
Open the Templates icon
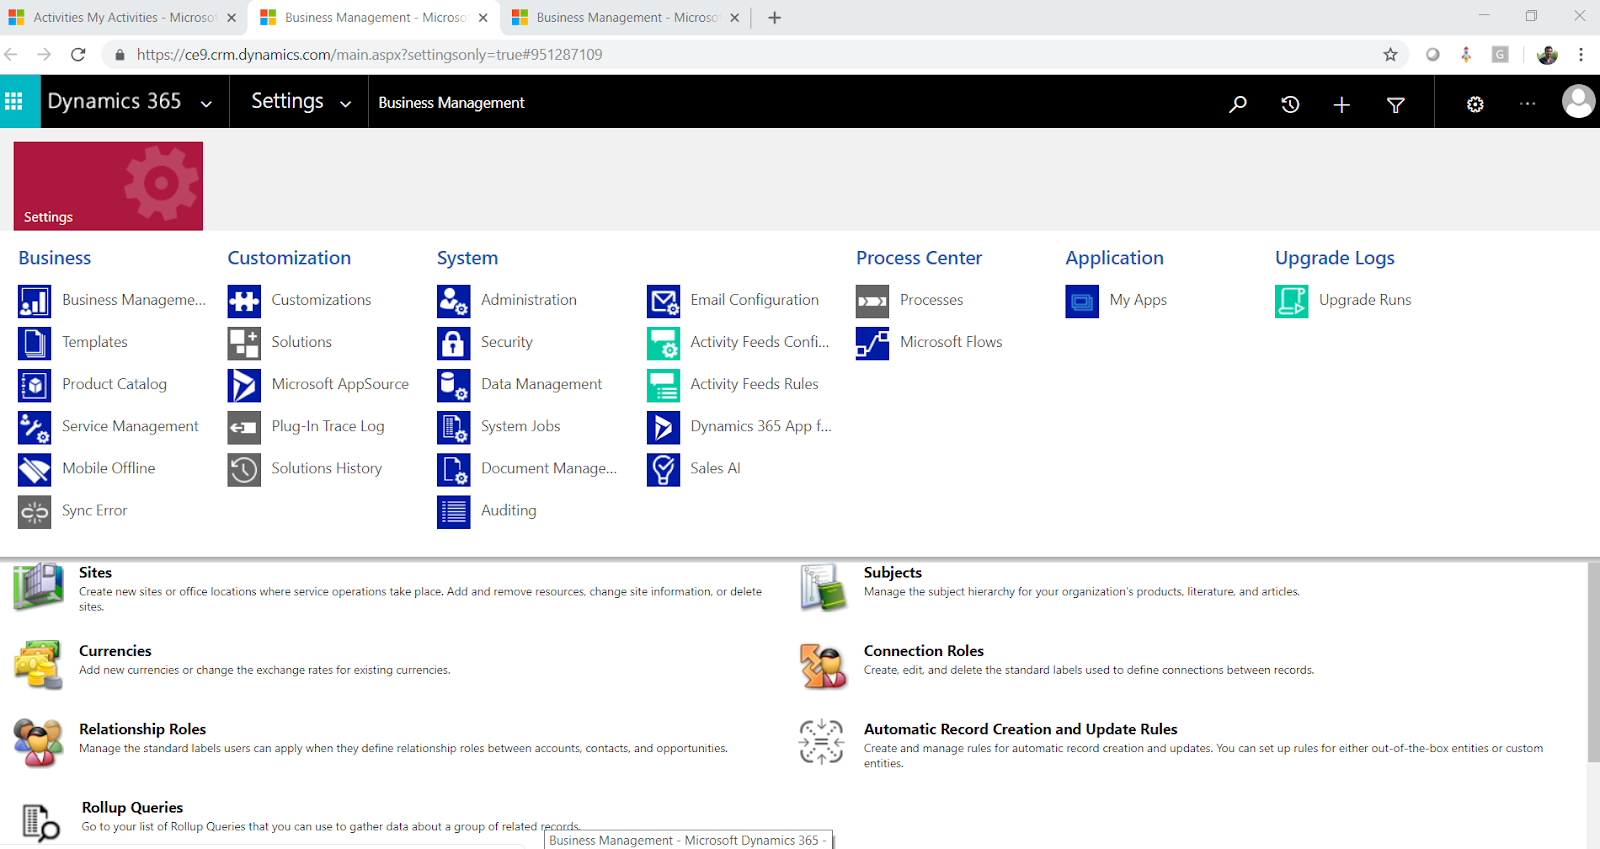tap(34, 343)
